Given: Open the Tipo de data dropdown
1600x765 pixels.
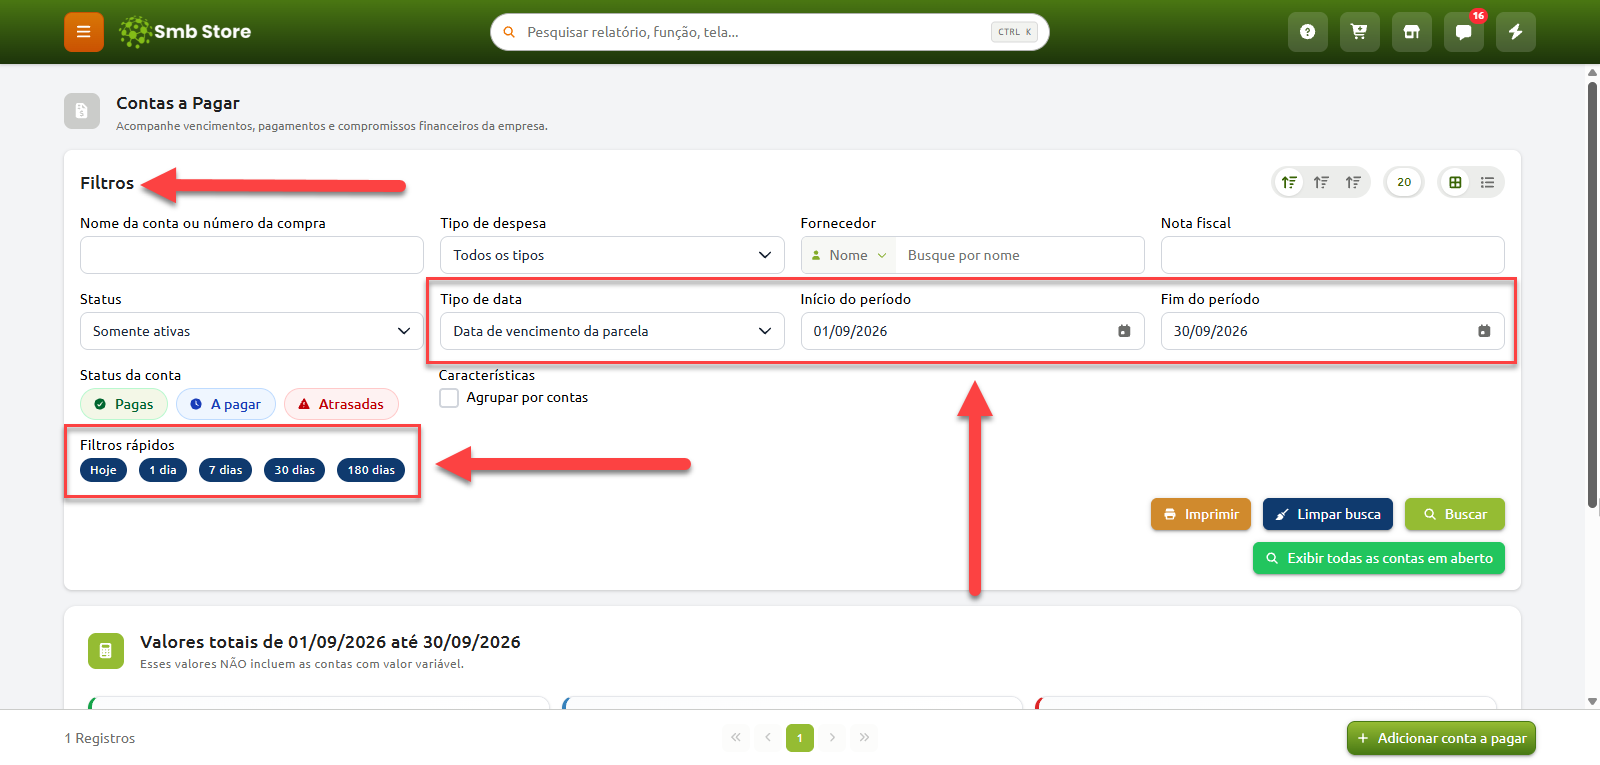Looking at the screenshot, I should click(x=612, y=331).
